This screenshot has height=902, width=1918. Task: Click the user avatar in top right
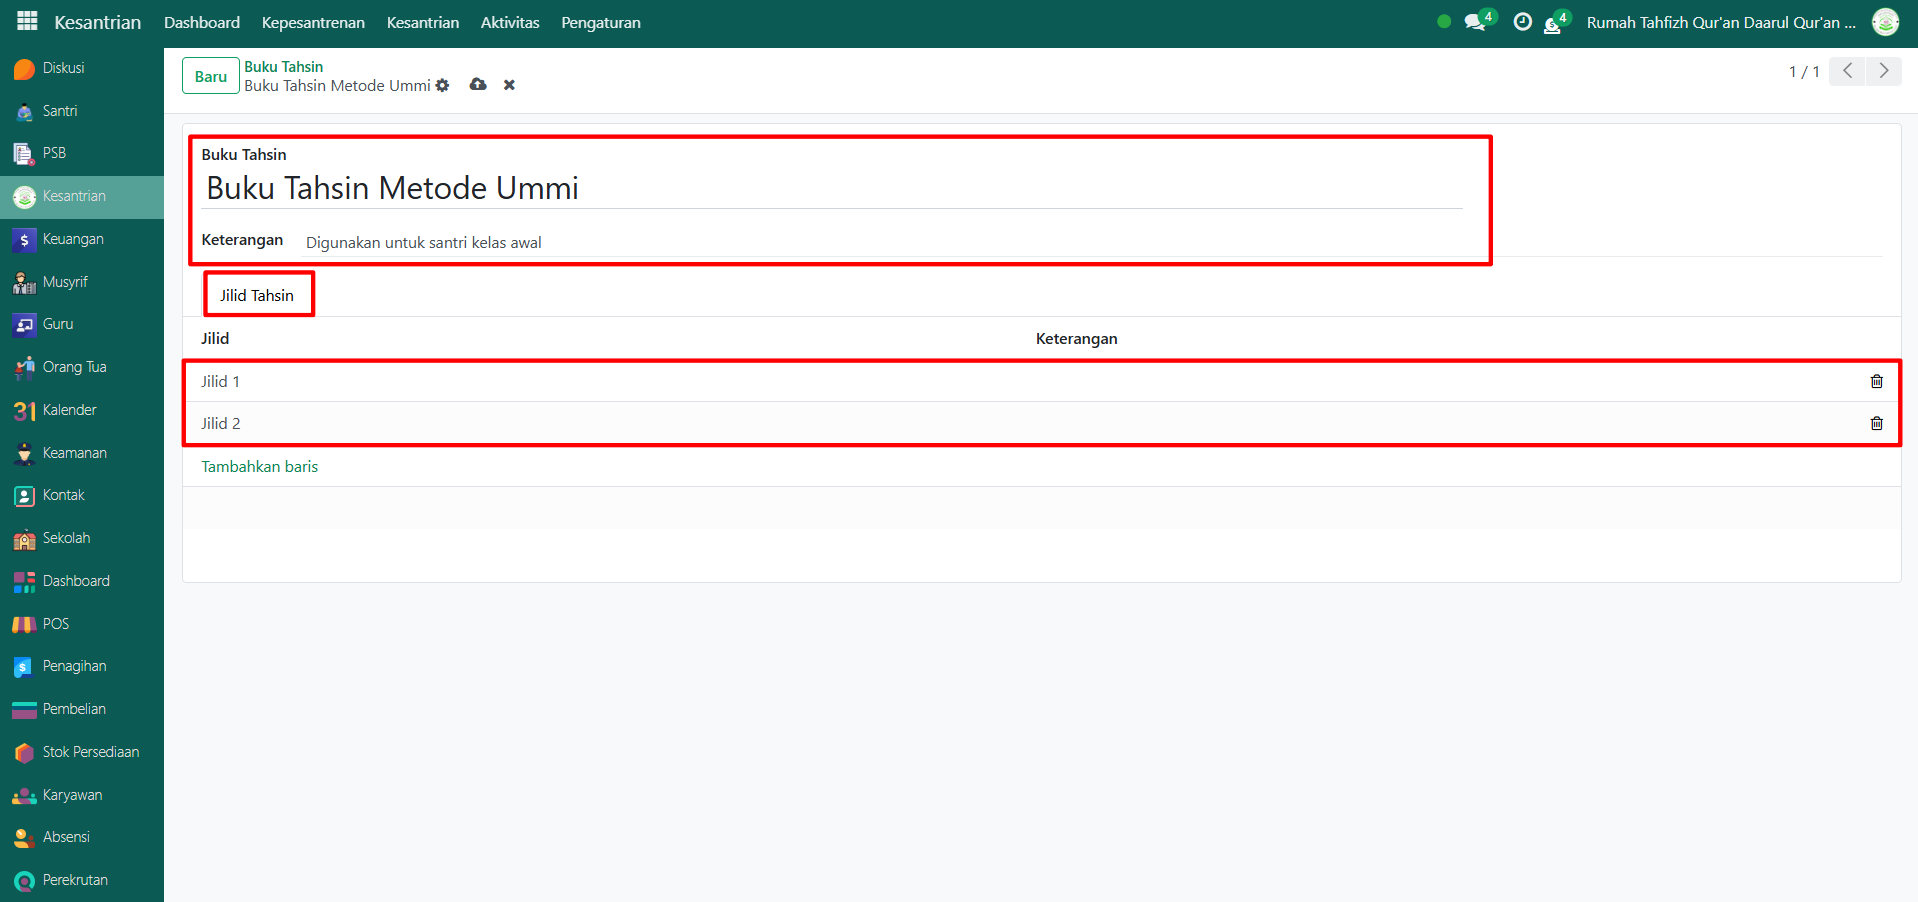click(x=1885, y=22)
